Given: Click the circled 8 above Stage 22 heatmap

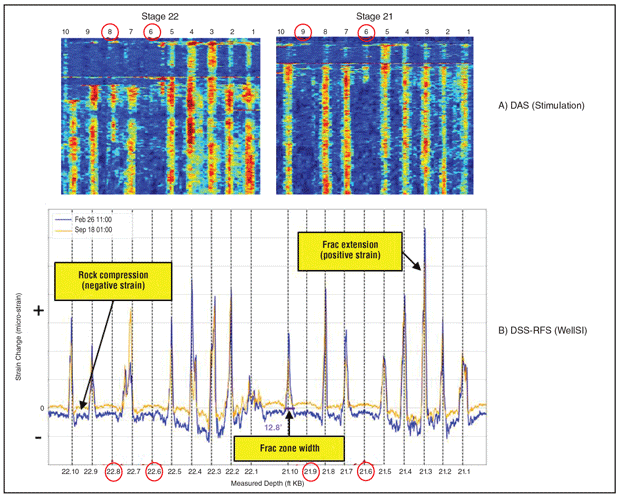Looking at the screenshot, I should (110, 32).
